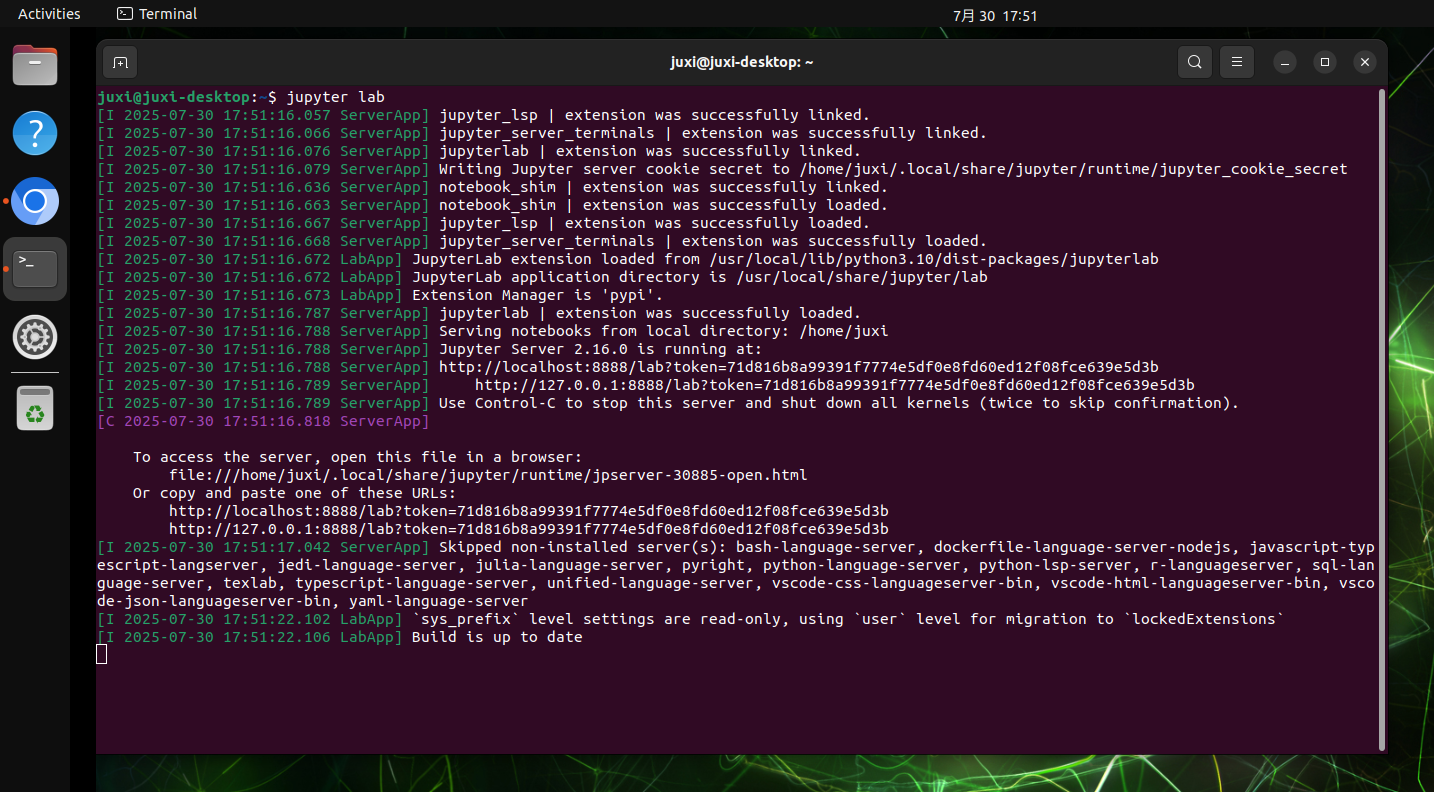This screenshot has height=792, width=1434.
Task: Click 'Use Control-C to stop this server' line
Action: pyautogui.click(x=839, y=403)
